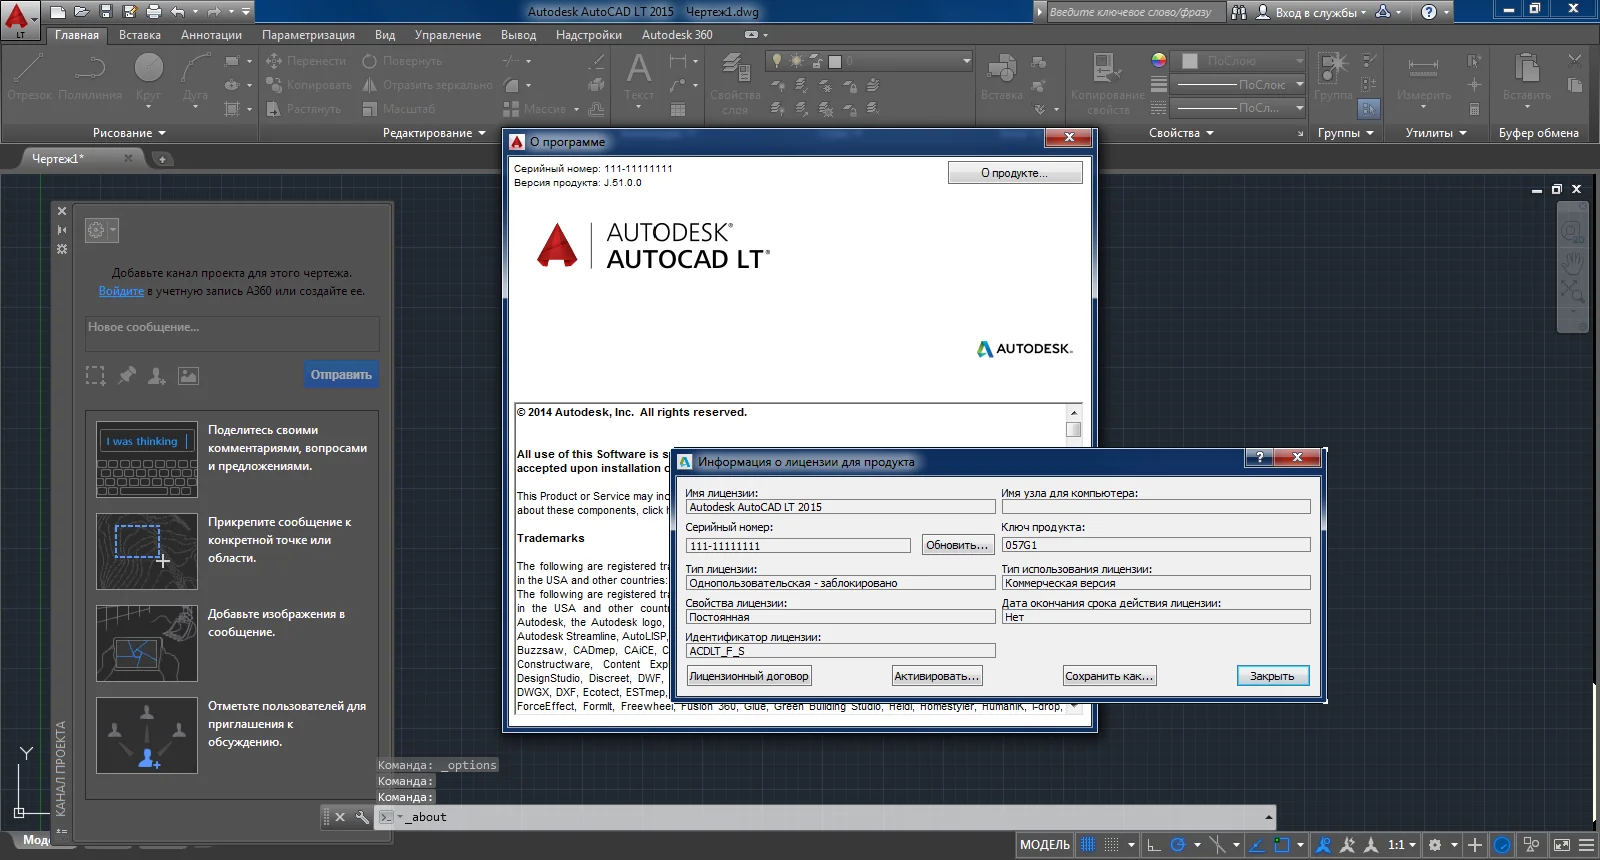This screenshot has height=860, width=1600.
Task: Click the Сохранить как... button
Action: [x=1109, y=676]
